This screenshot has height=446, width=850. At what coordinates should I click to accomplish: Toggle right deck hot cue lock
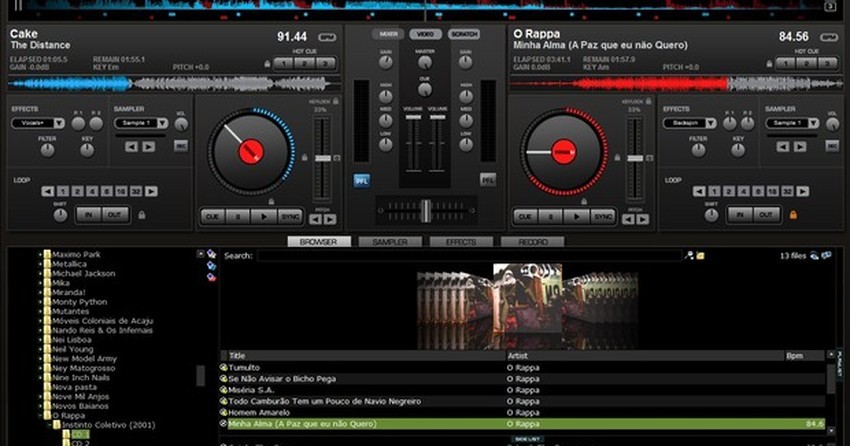(x=769, y=64)
